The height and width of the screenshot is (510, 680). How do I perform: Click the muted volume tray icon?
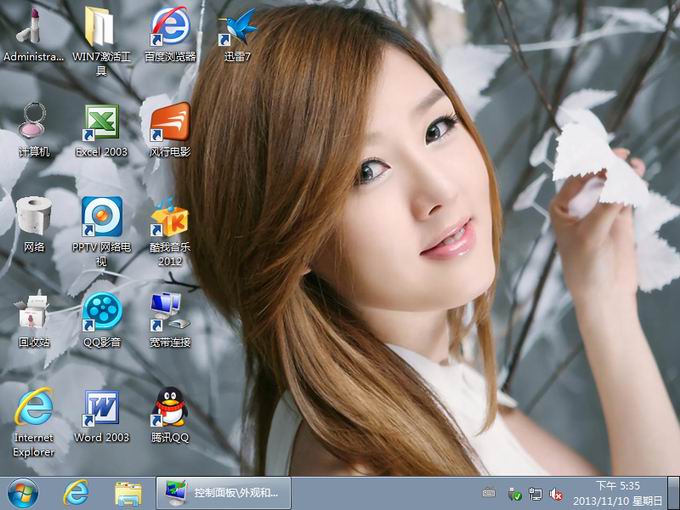pos(556,494)
